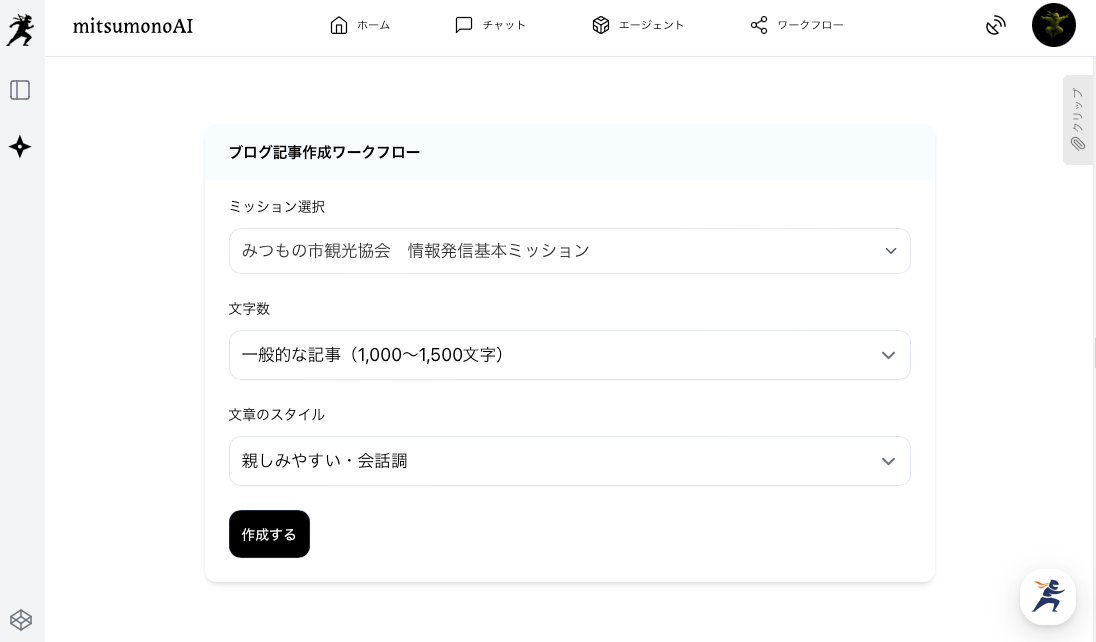Click the running ninja logo icon
Screen dimensions: 1096x642
coord(20,29)
